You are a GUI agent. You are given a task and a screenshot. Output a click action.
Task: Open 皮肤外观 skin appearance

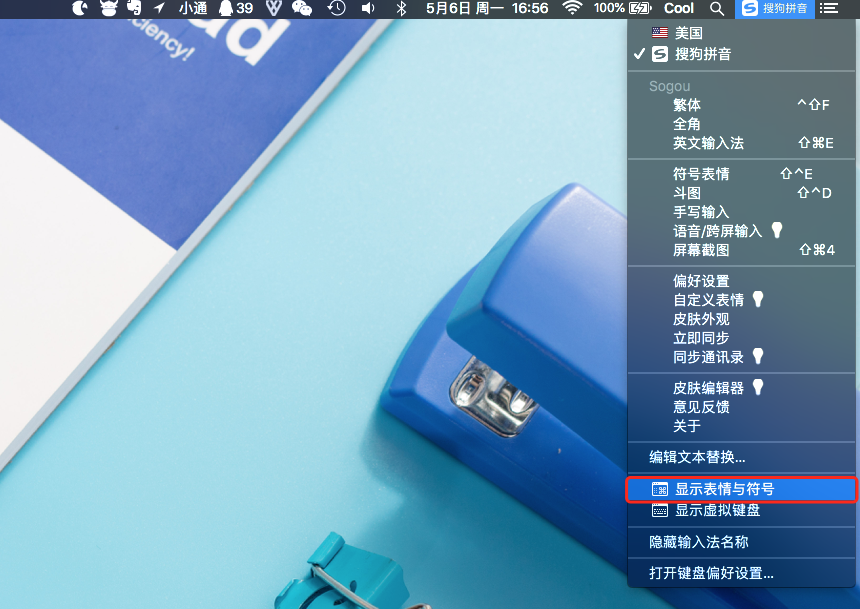pyautogui.click(x=742, y=319)
